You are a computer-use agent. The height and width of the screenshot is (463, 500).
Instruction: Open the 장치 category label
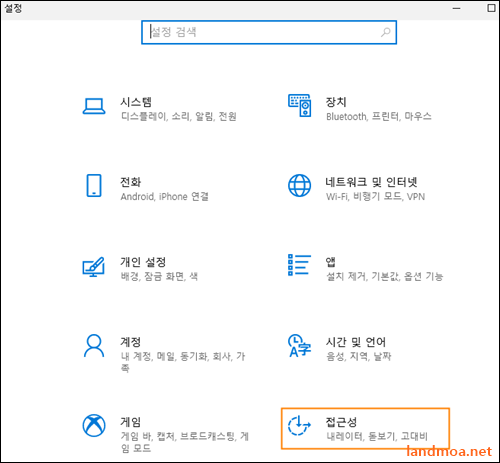tap(336, 102)
